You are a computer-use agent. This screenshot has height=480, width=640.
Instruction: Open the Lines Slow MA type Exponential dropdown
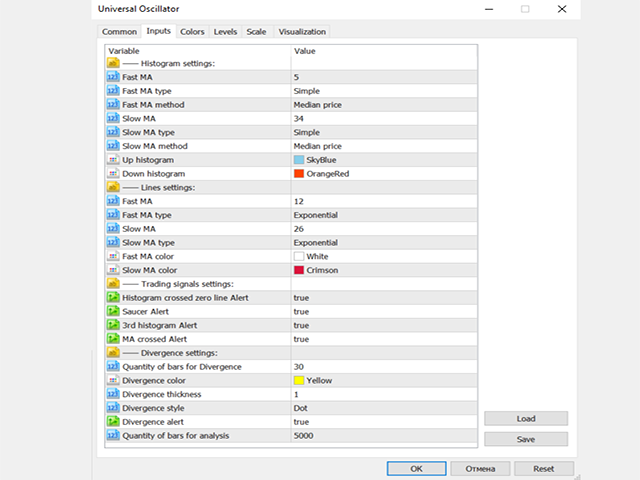(x=380, y=243)
